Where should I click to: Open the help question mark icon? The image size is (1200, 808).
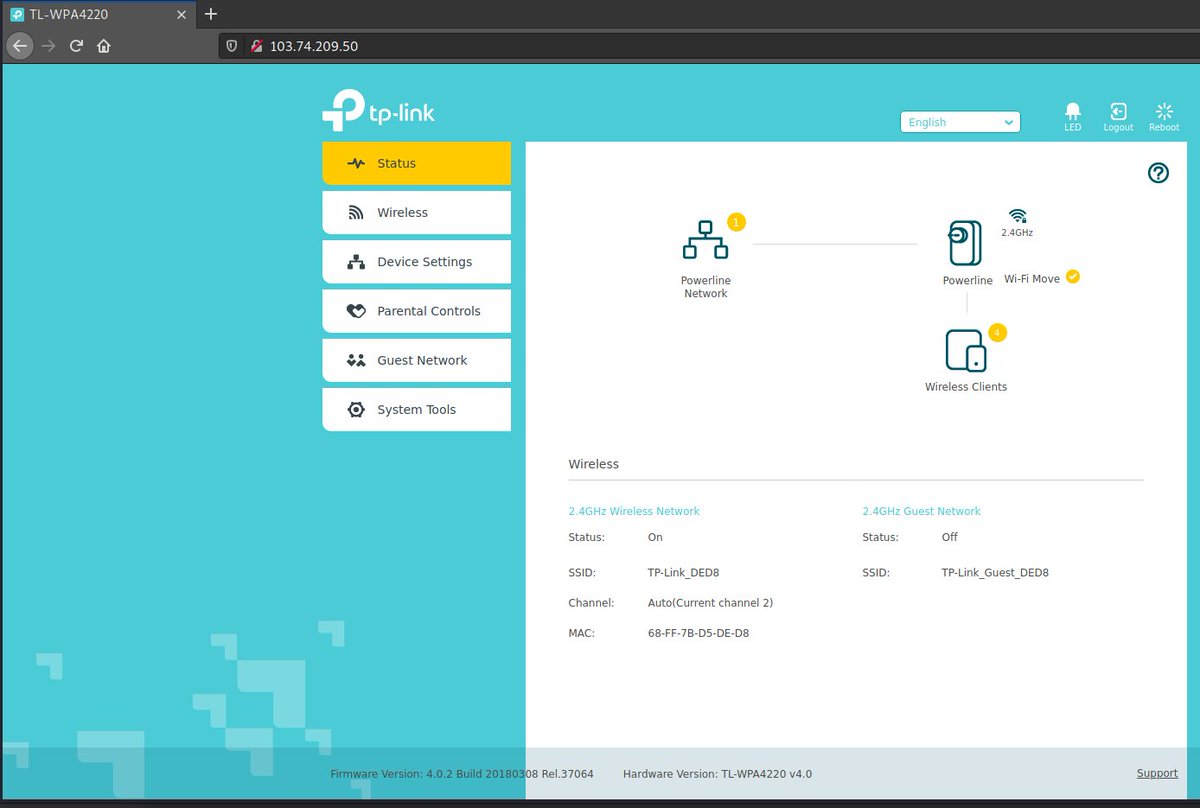coord(1158,173)
